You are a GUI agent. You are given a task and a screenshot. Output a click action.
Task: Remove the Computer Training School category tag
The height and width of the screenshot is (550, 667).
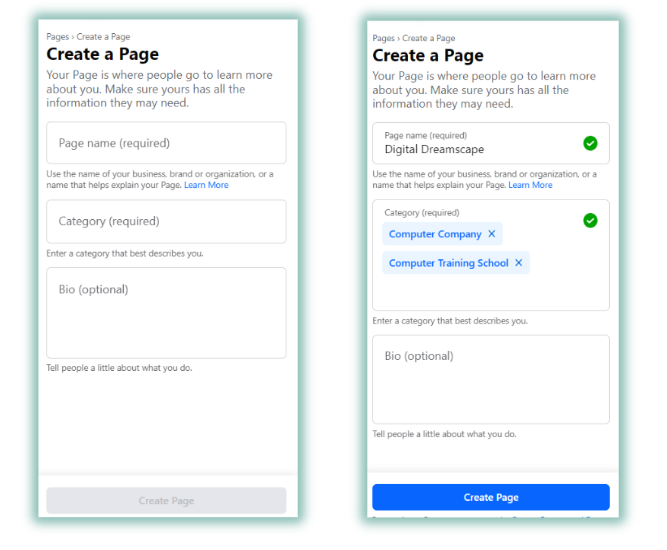pos(519,263)
